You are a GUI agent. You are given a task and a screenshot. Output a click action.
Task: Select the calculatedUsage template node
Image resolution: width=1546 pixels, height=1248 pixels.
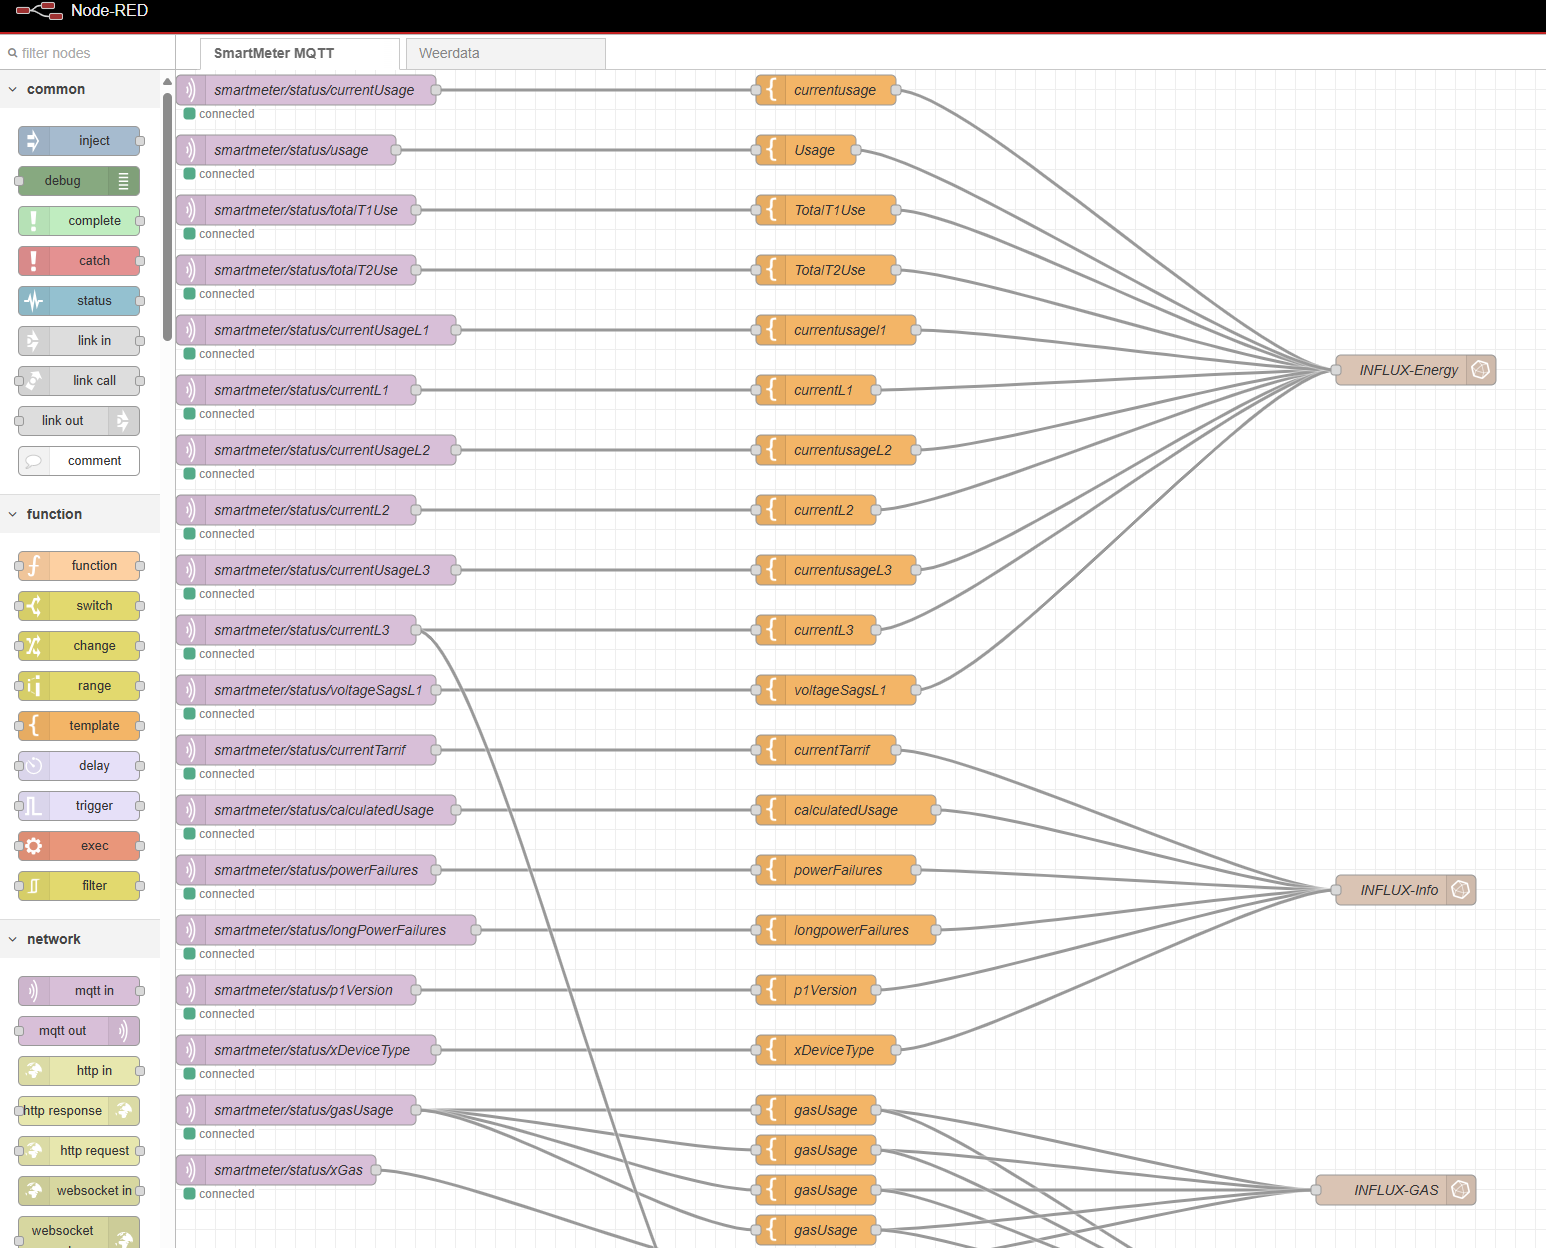pyautogui.click(x=846, y=810)
